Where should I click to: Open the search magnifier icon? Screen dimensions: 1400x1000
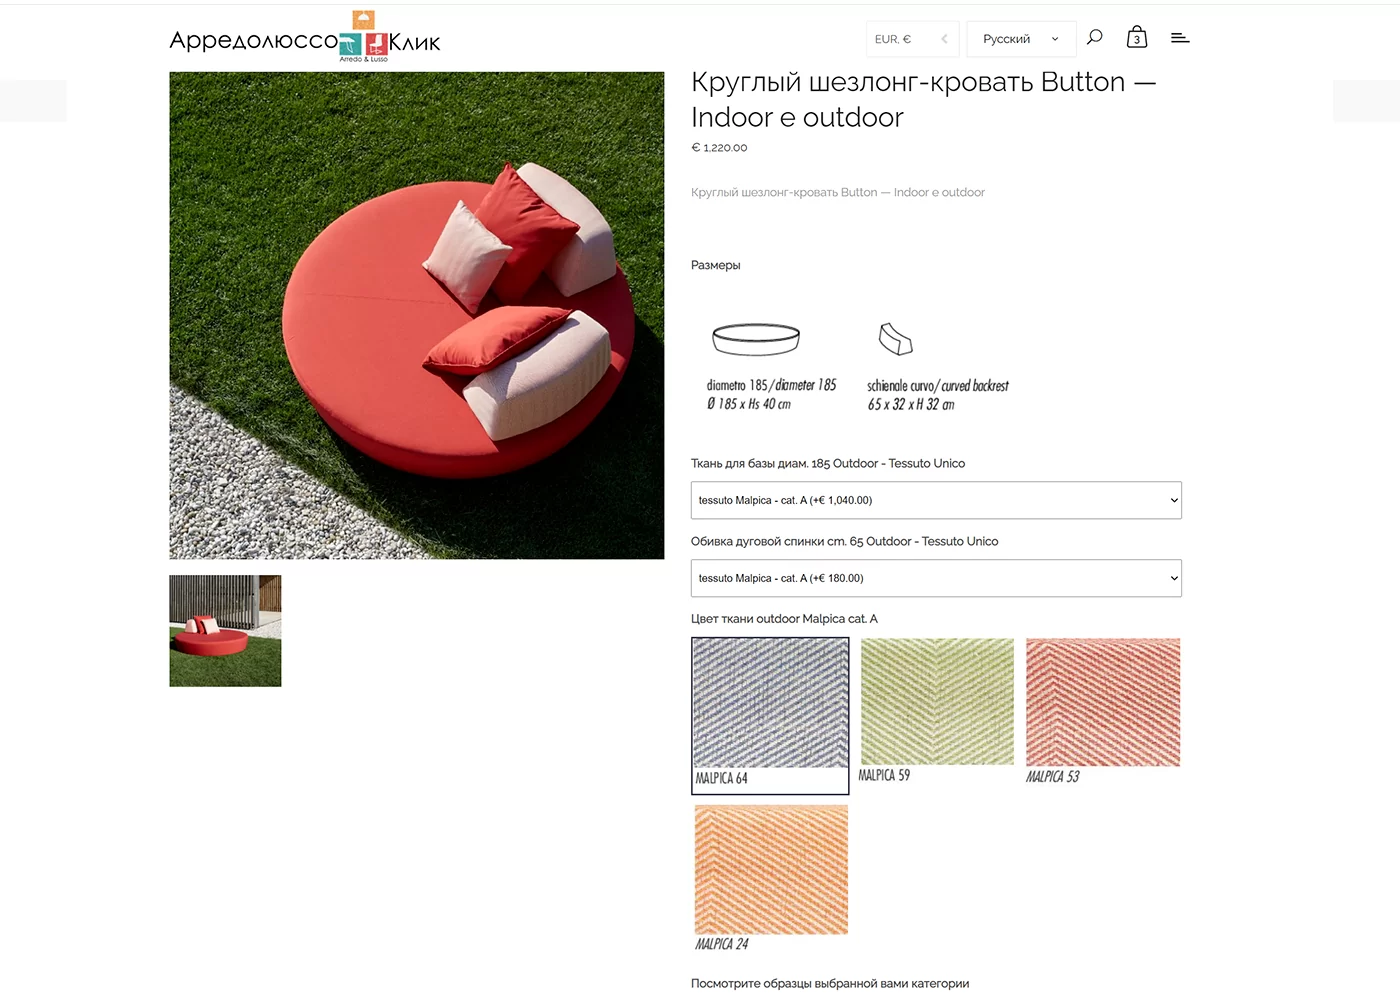(x=1095, y=37)
